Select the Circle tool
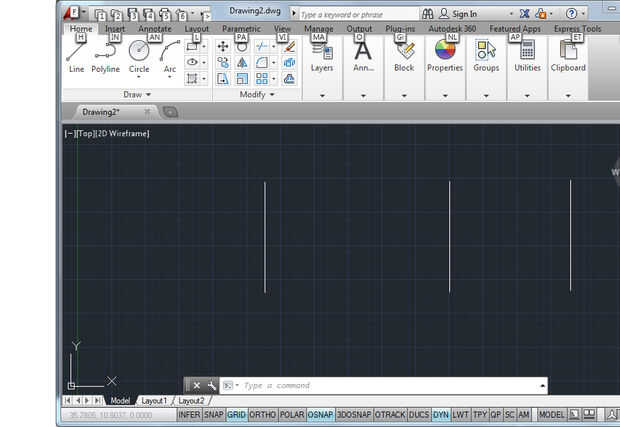The image size is (620, 427). [139, 59]
